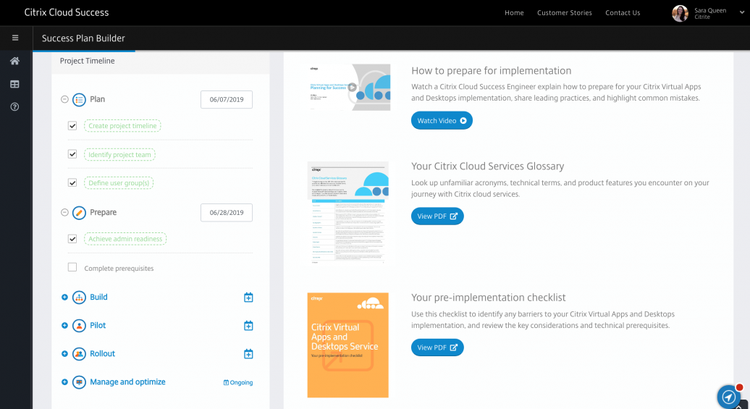Click the Plan phase list icon
This screenshot has height=409, width=750.
point(79,99)
